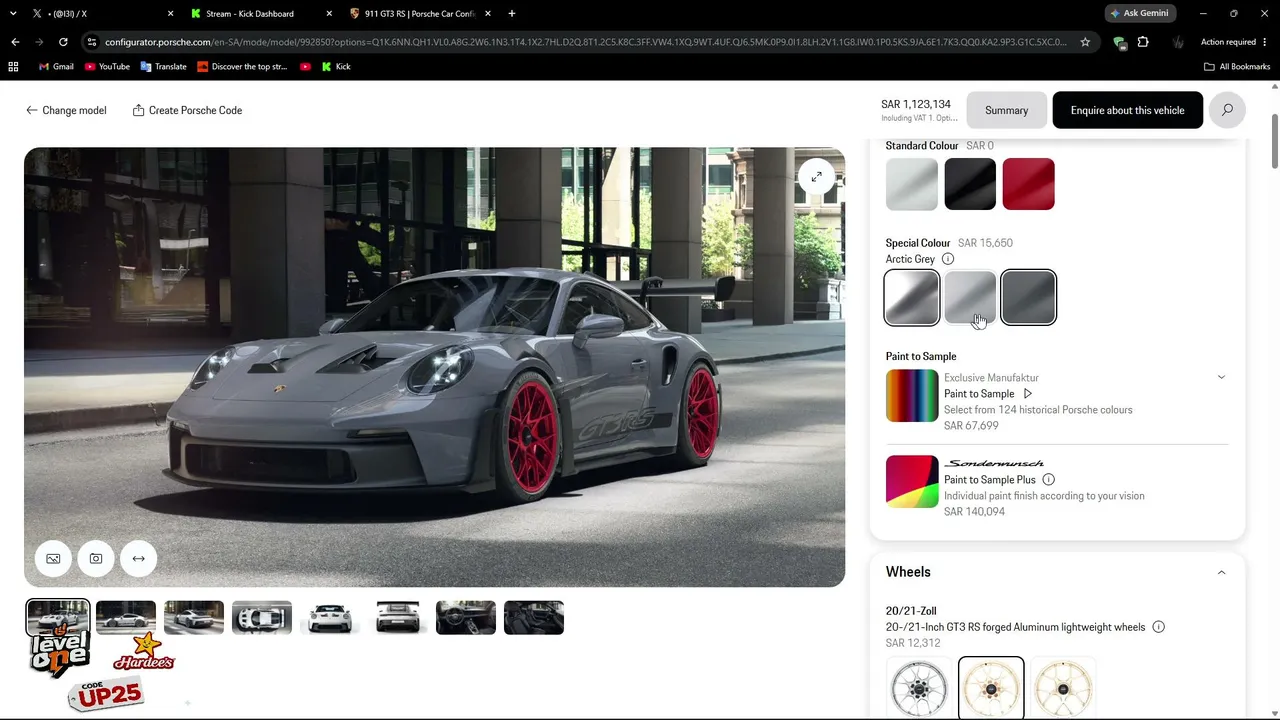Click Create Porsche Code
The height and width of the screenshot is (720, 1280).
(x=187, y=110)
